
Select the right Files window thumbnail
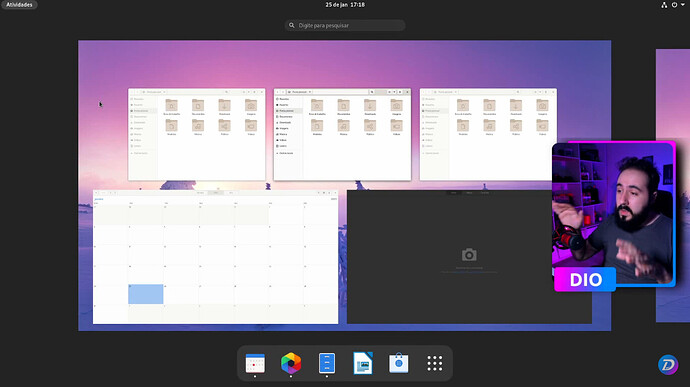tap(488, 134)
